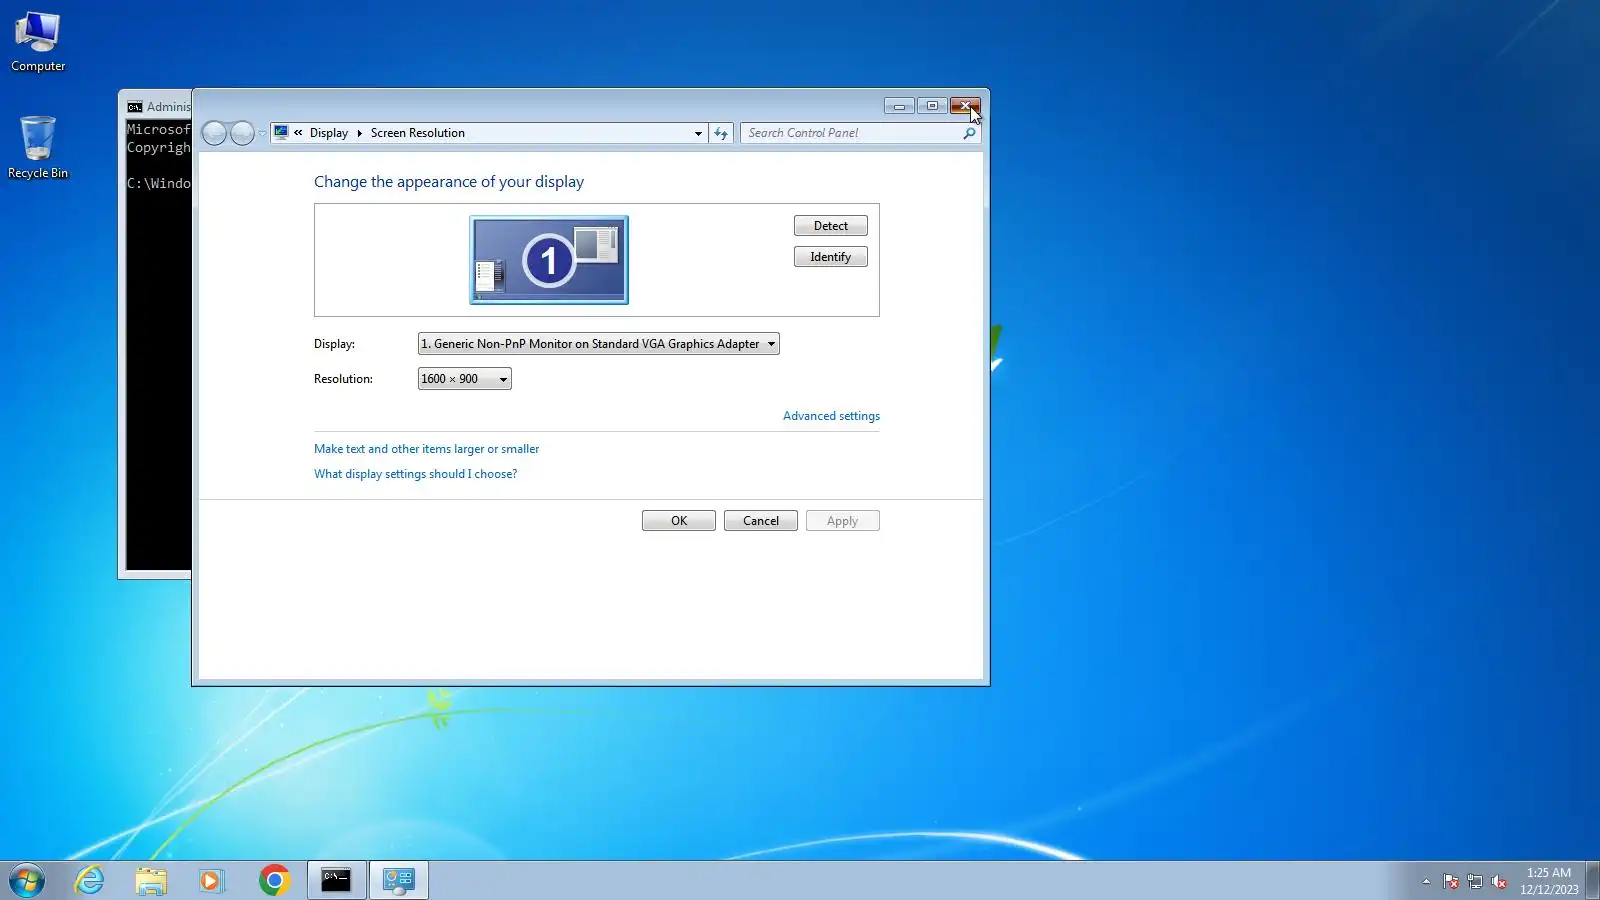The height and width of the screenshot is (900, 1600).
Task: Open 'What display settings should I choose?' link
Action: click(x=416, y=474)
